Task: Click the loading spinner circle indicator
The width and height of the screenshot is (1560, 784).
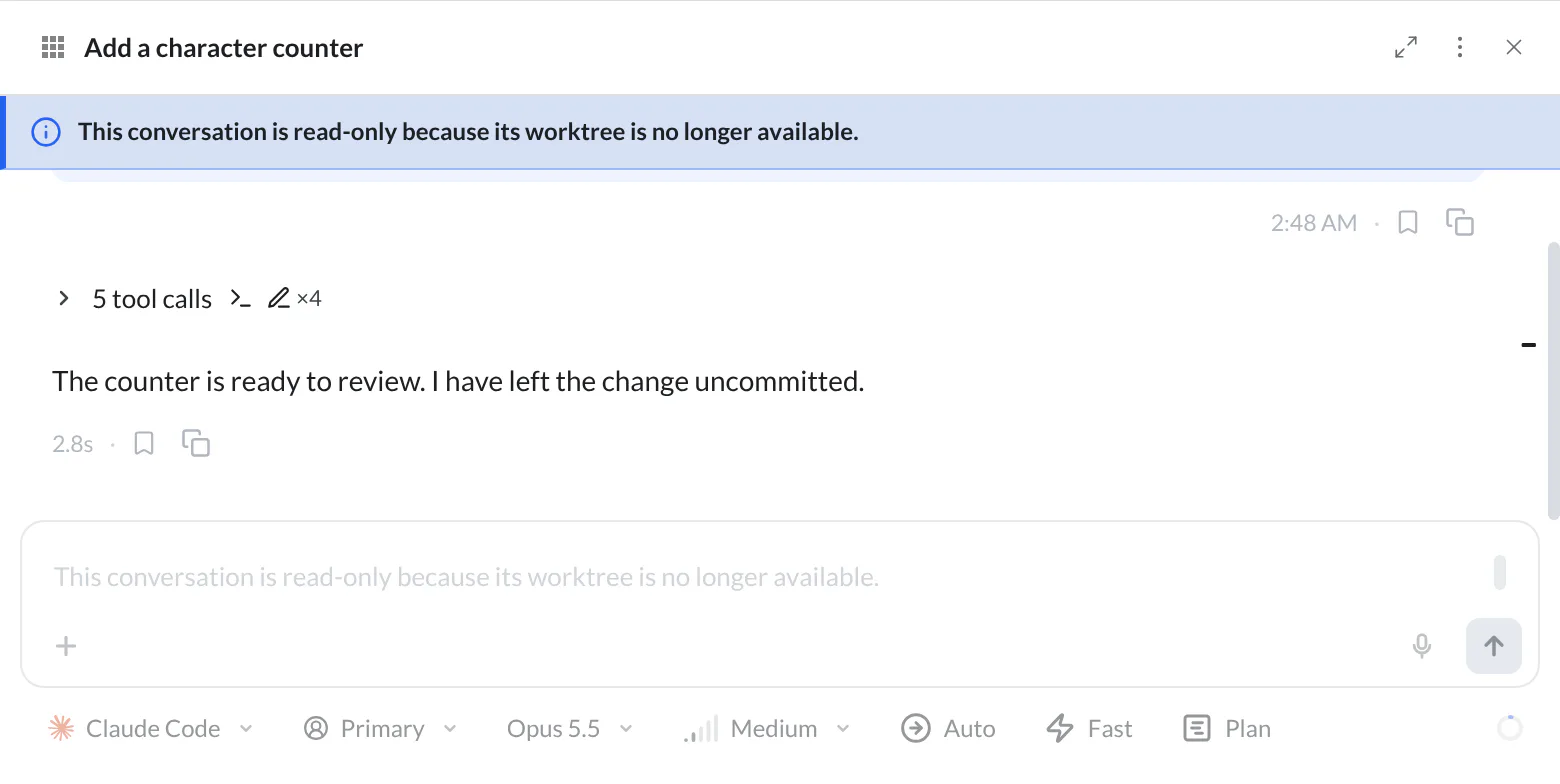Action: 1510,728
